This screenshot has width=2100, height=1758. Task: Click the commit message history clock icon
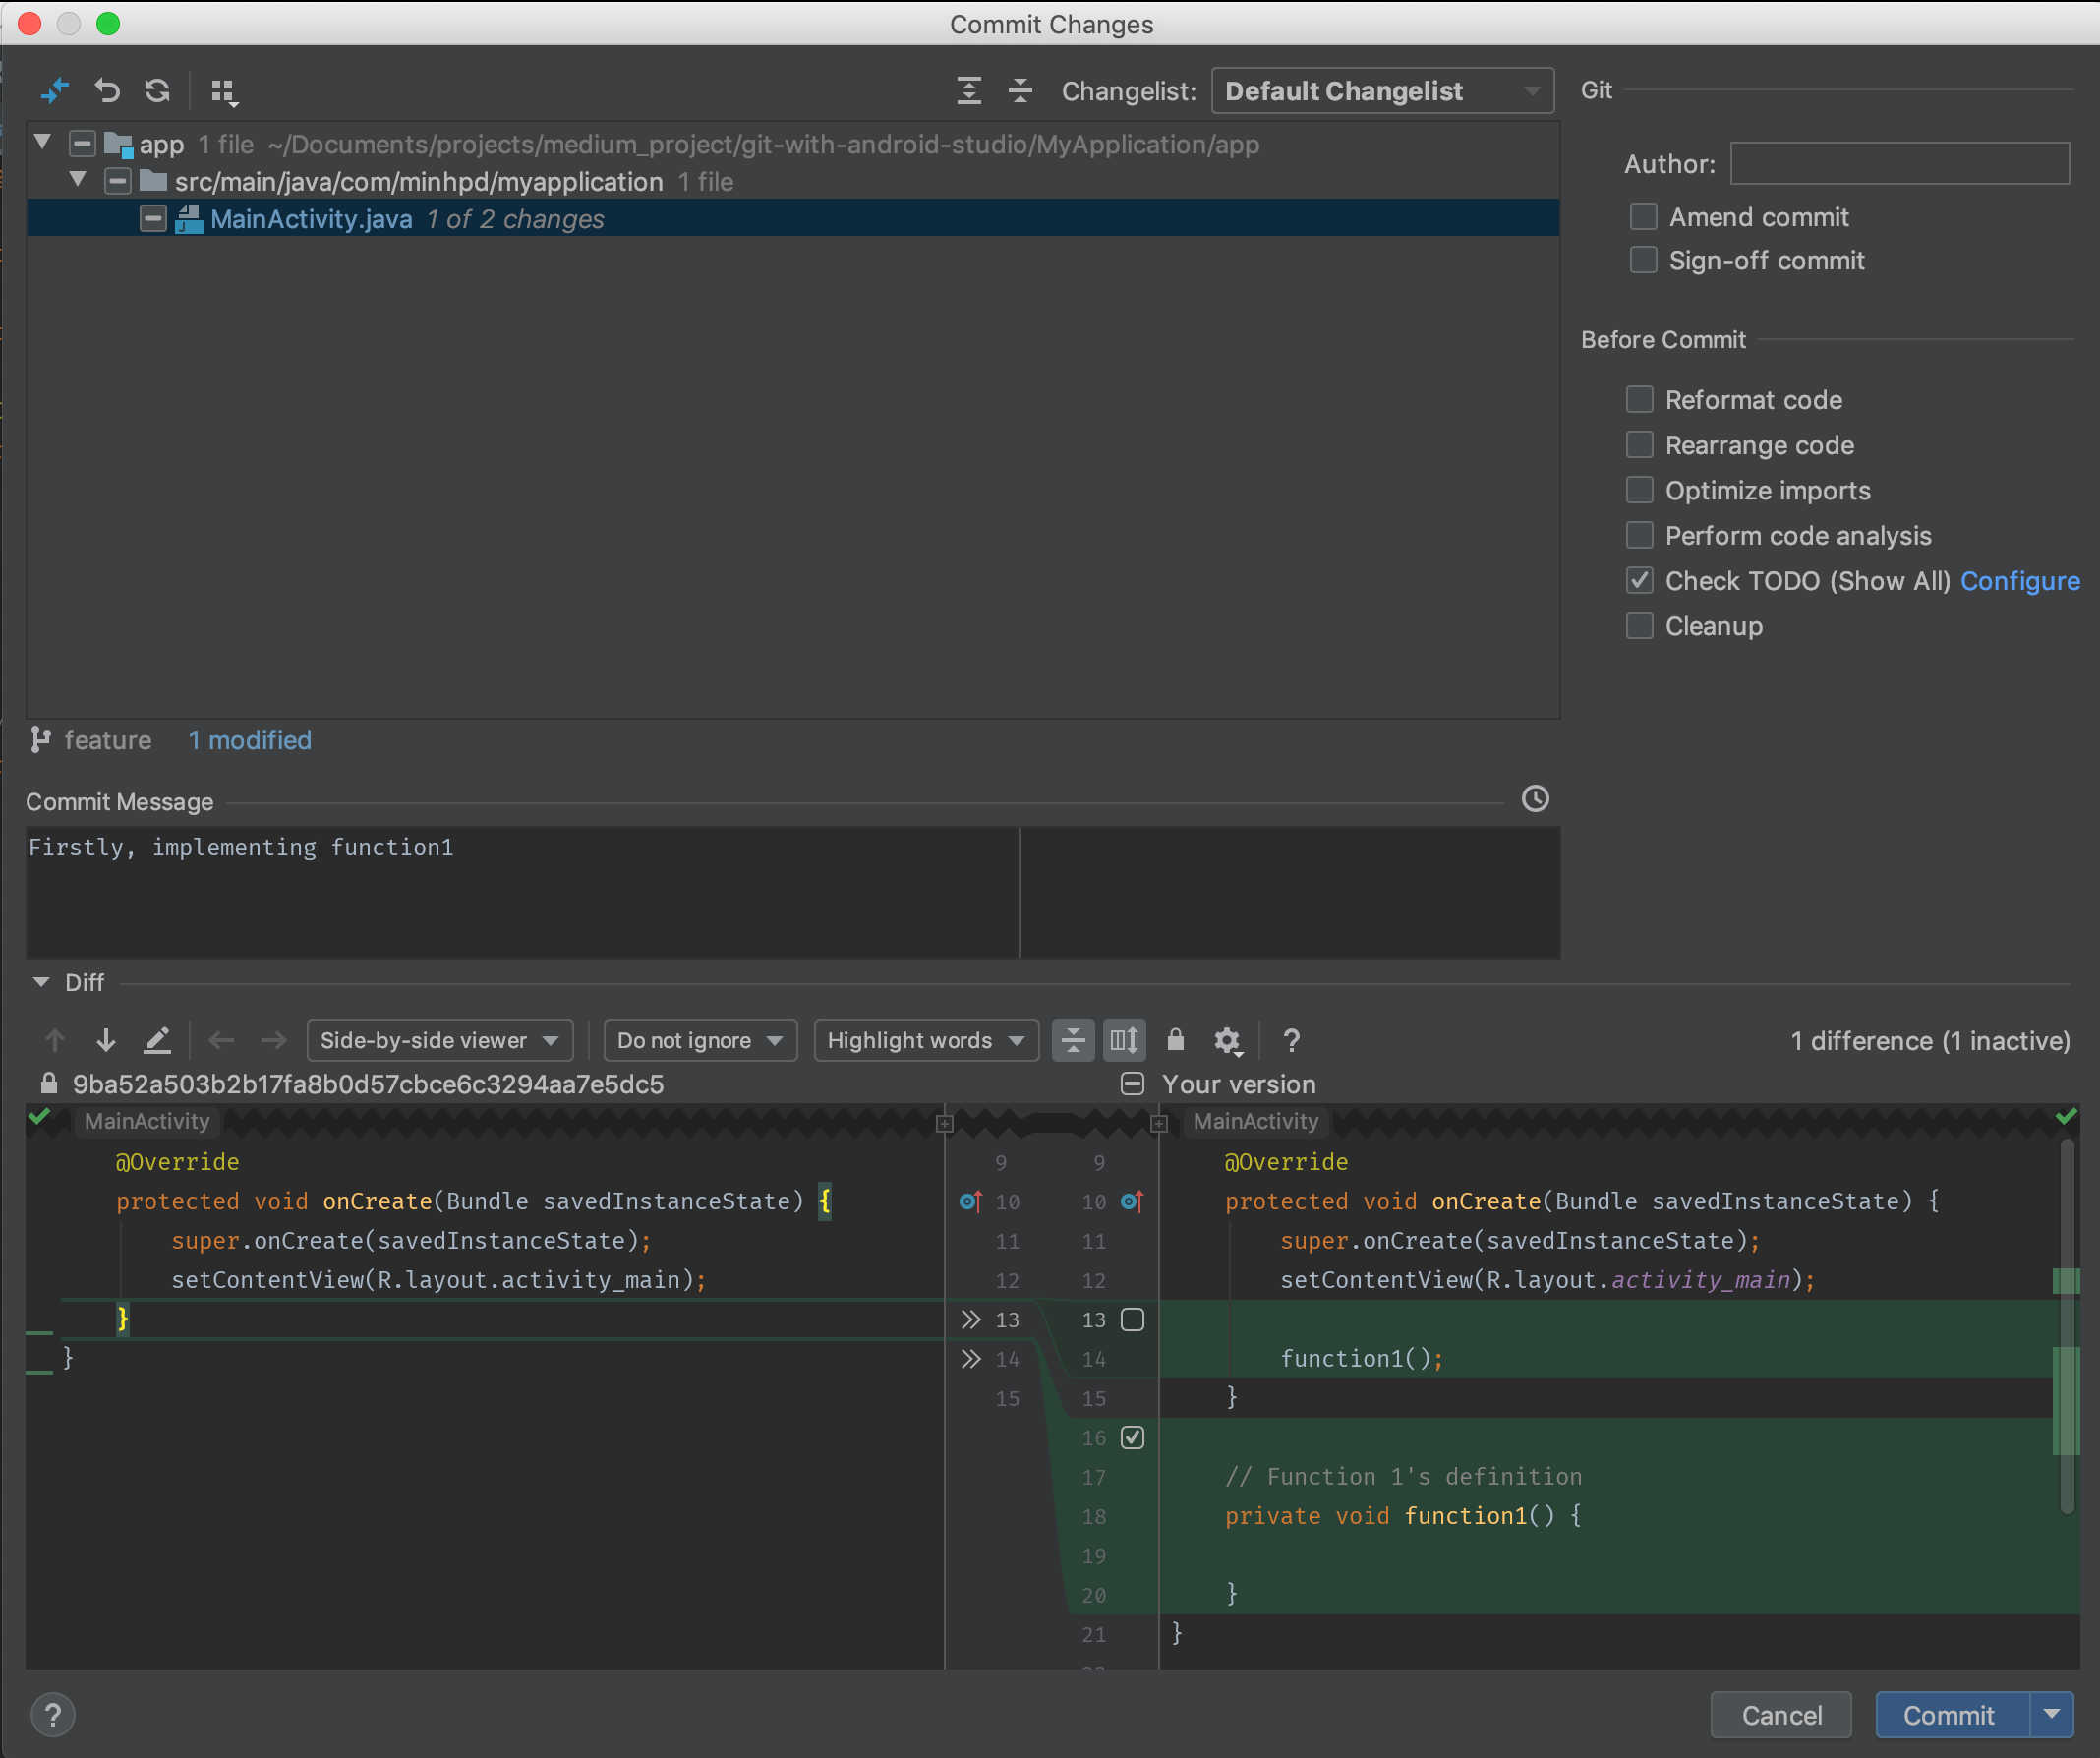click(1535, 798)
